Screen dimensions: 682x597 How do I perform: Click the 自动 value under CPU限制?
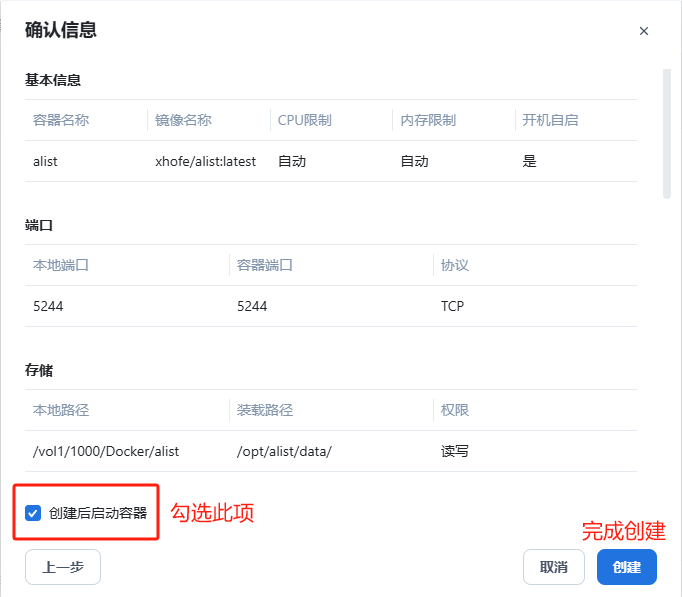click(x=292, y=162)
